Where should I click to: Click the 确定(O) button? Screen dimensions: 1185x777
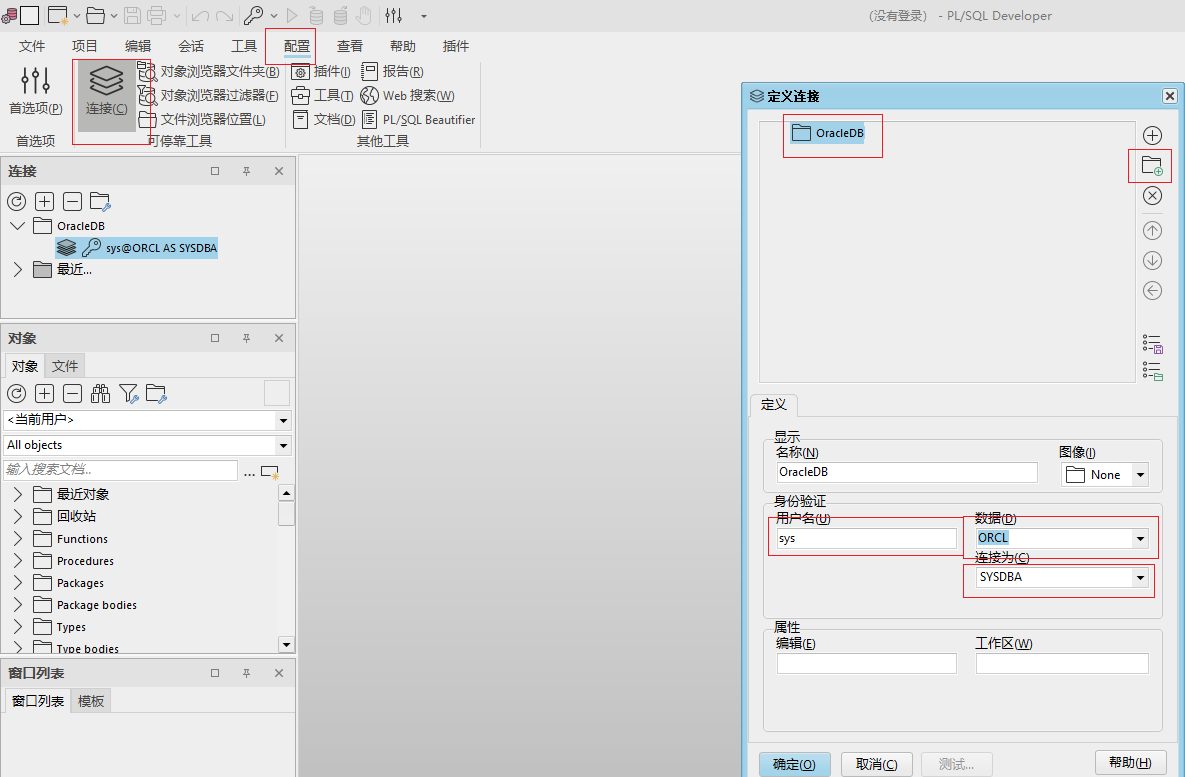click(x=794, y=764)
